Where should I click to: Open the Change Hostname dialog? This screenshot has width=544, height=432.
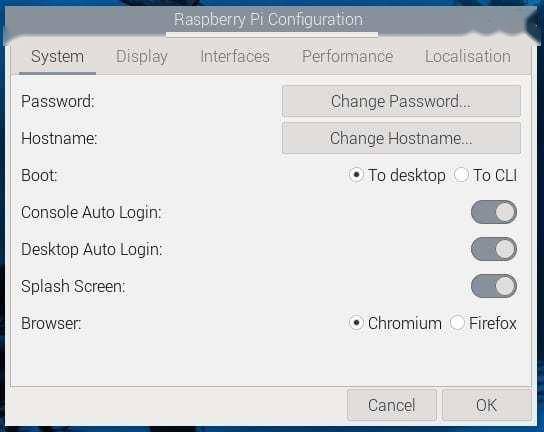(x=401, y=138)
